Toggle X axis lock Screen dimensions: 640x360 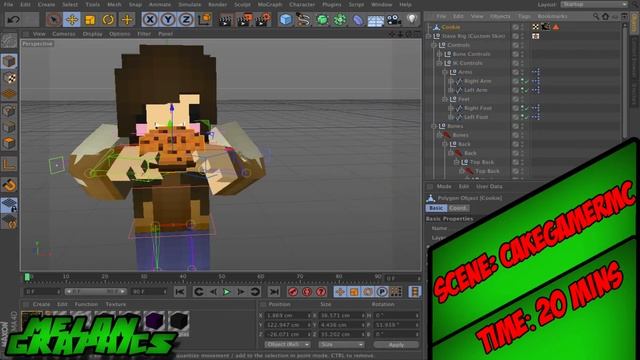point(150,19)
